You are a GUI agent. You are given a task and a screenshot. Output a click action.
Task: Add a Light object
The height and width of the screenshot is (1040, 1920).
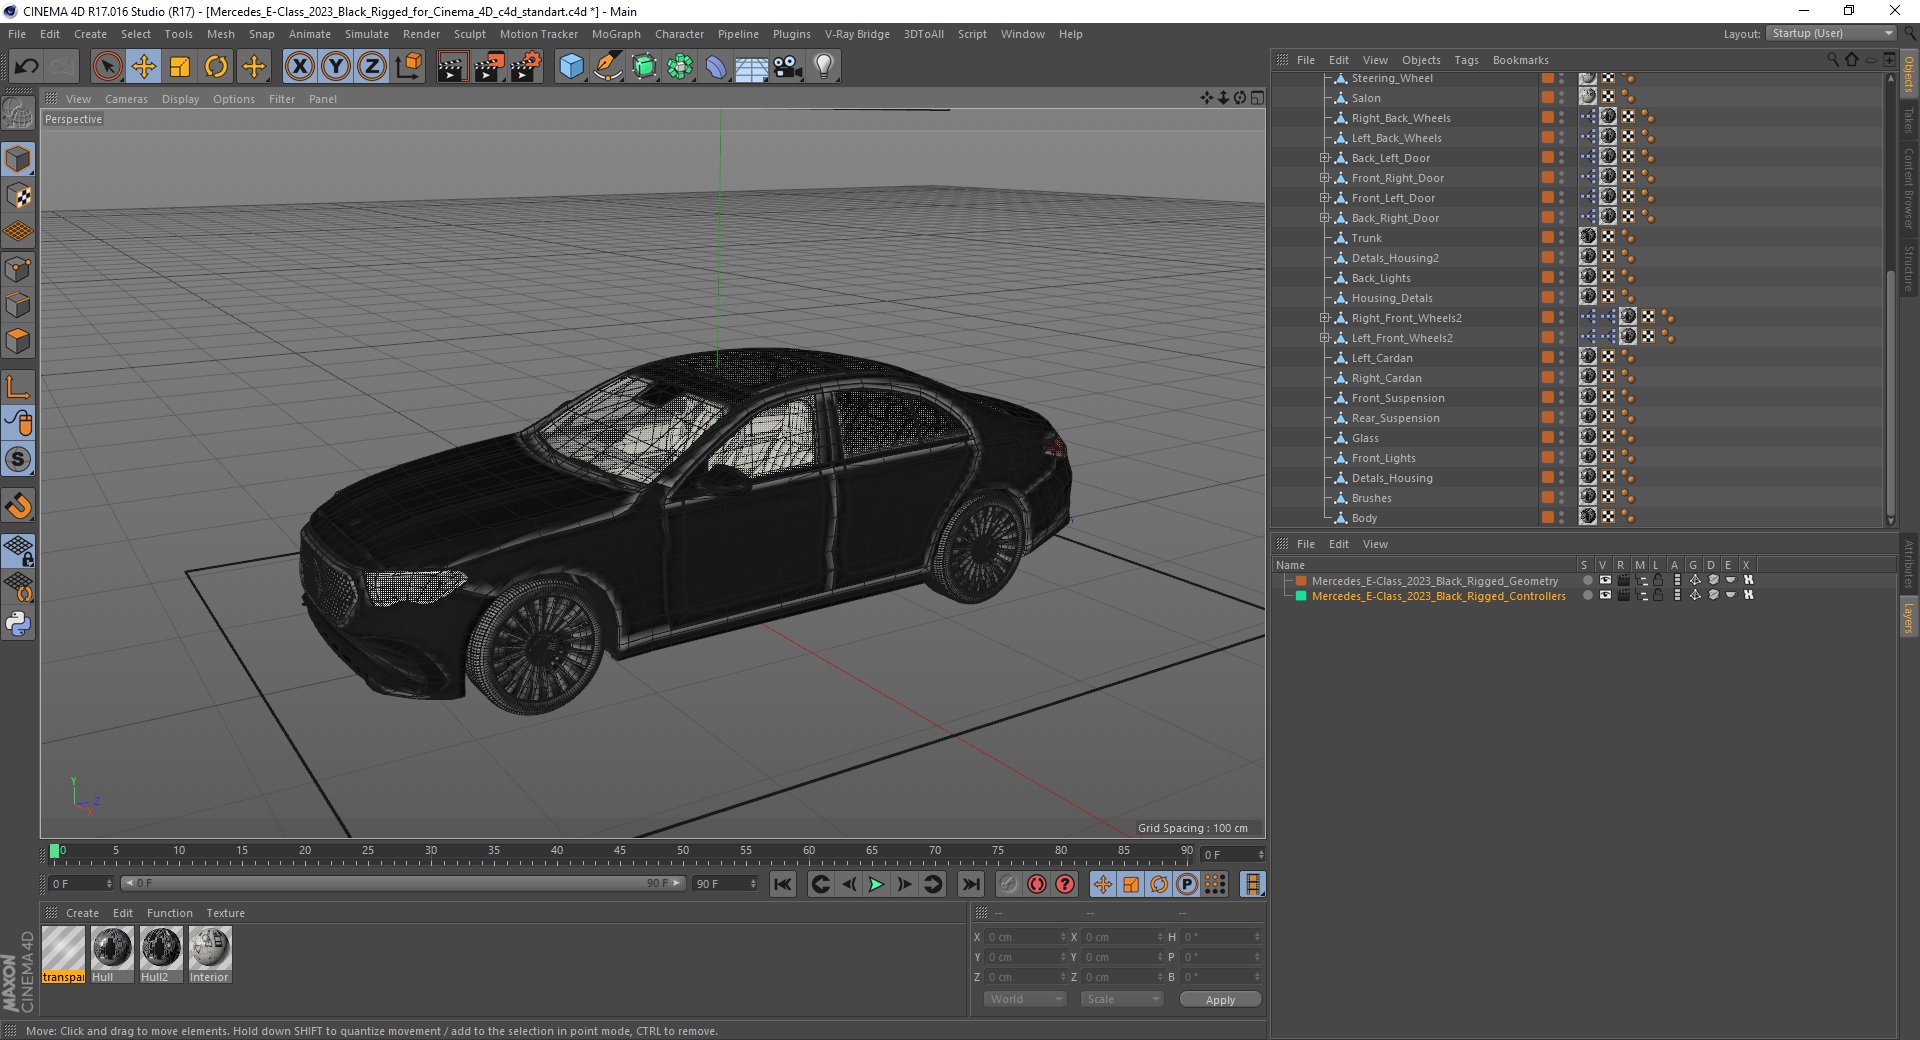coord(824,67)
